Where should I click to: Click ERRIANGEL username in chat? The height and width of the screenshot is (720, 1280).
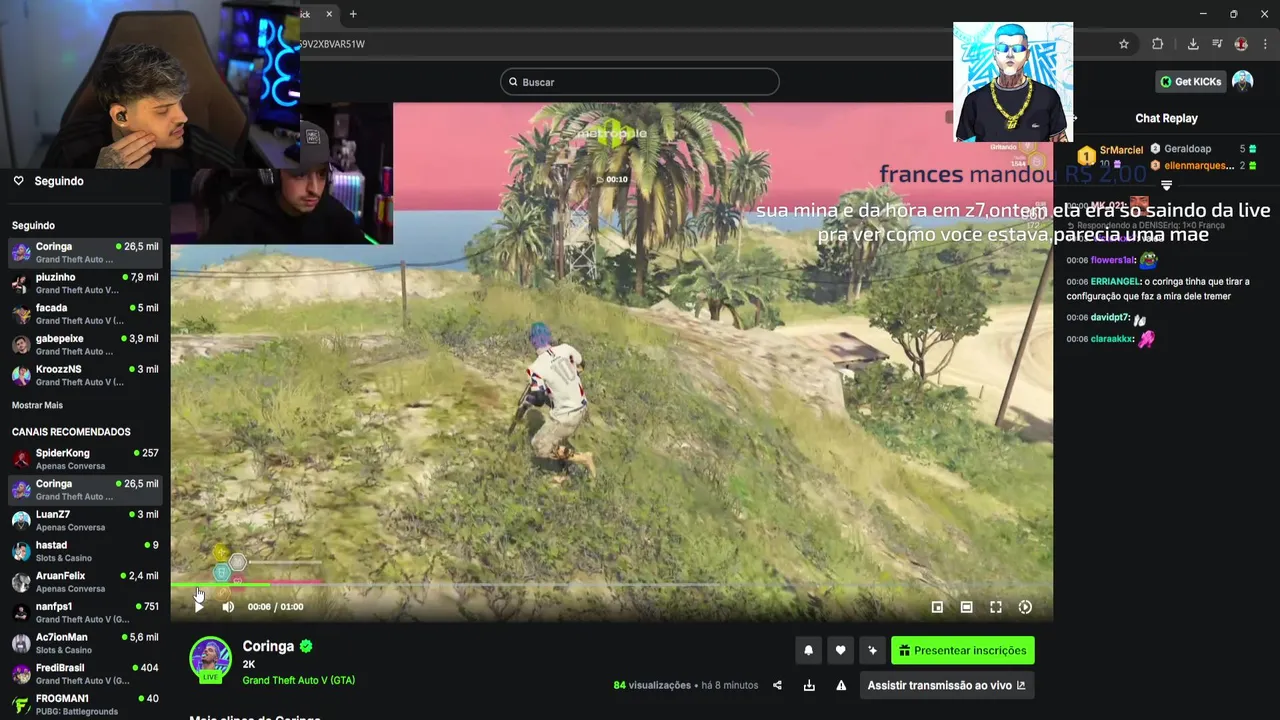click(1115, 282)
